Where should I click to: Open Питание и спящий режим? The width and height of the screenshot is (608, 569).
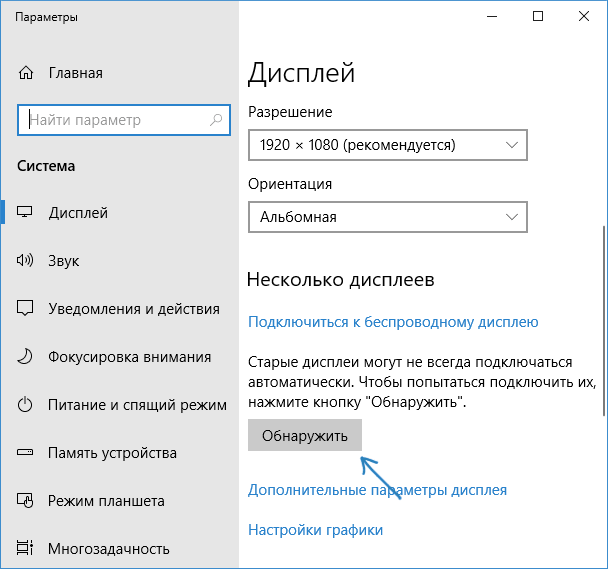pyautogui.click(x=137, y=405)
